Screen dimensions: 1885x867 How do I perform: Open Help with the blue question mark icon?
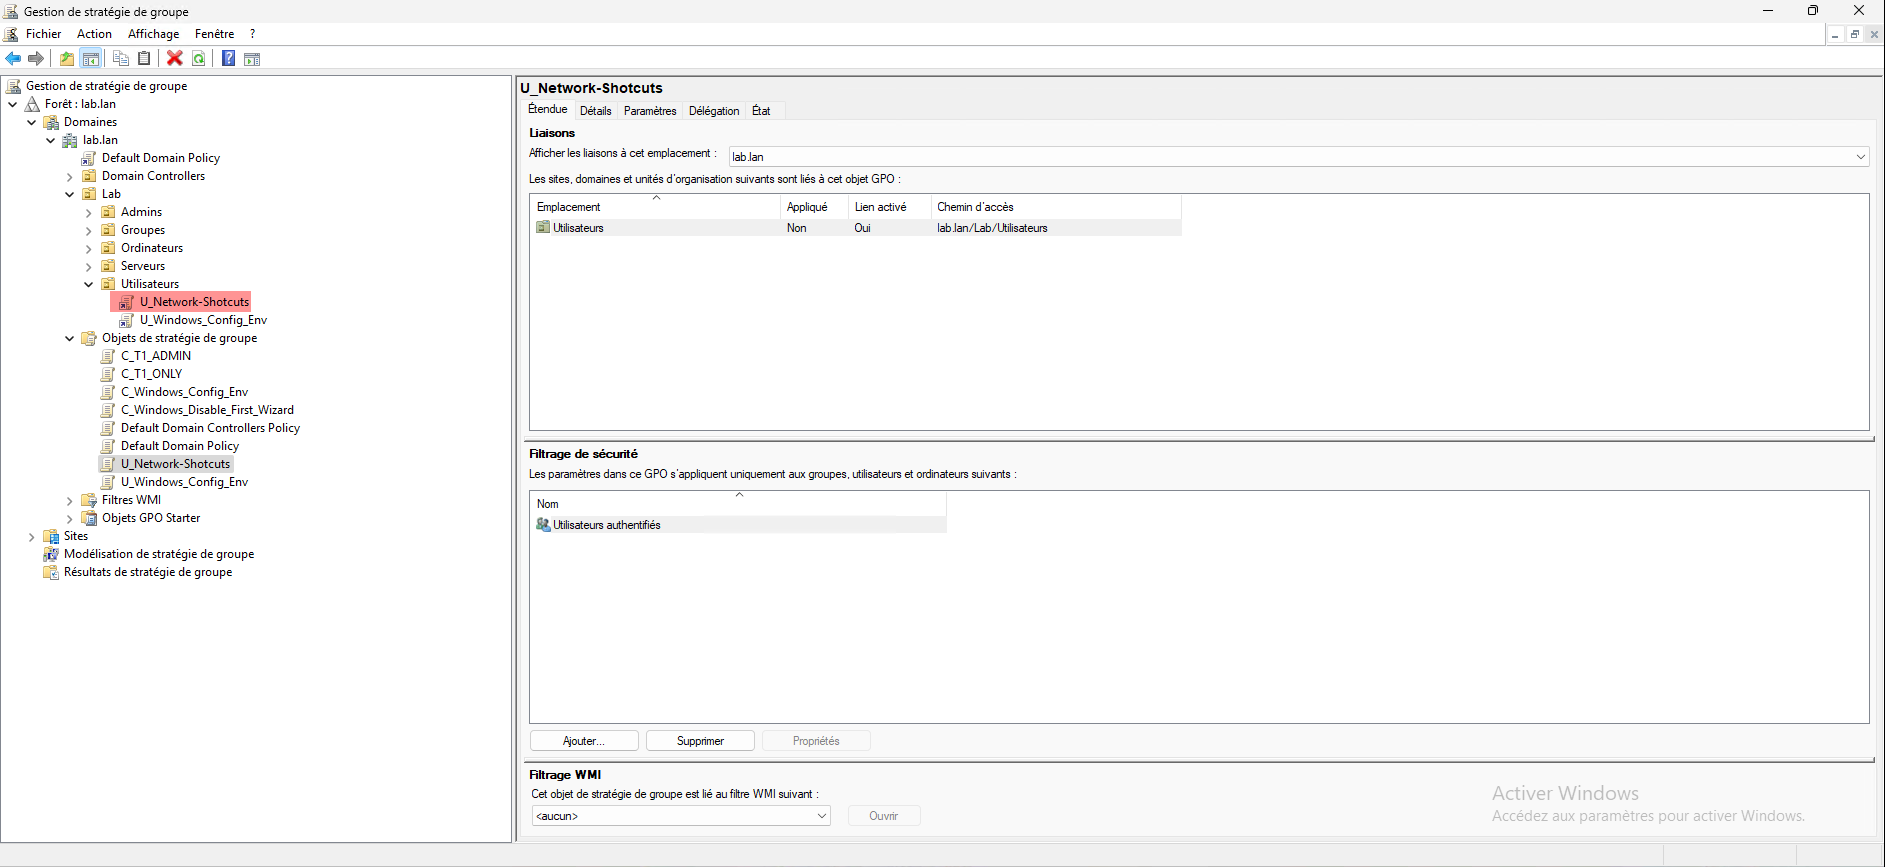229,58
